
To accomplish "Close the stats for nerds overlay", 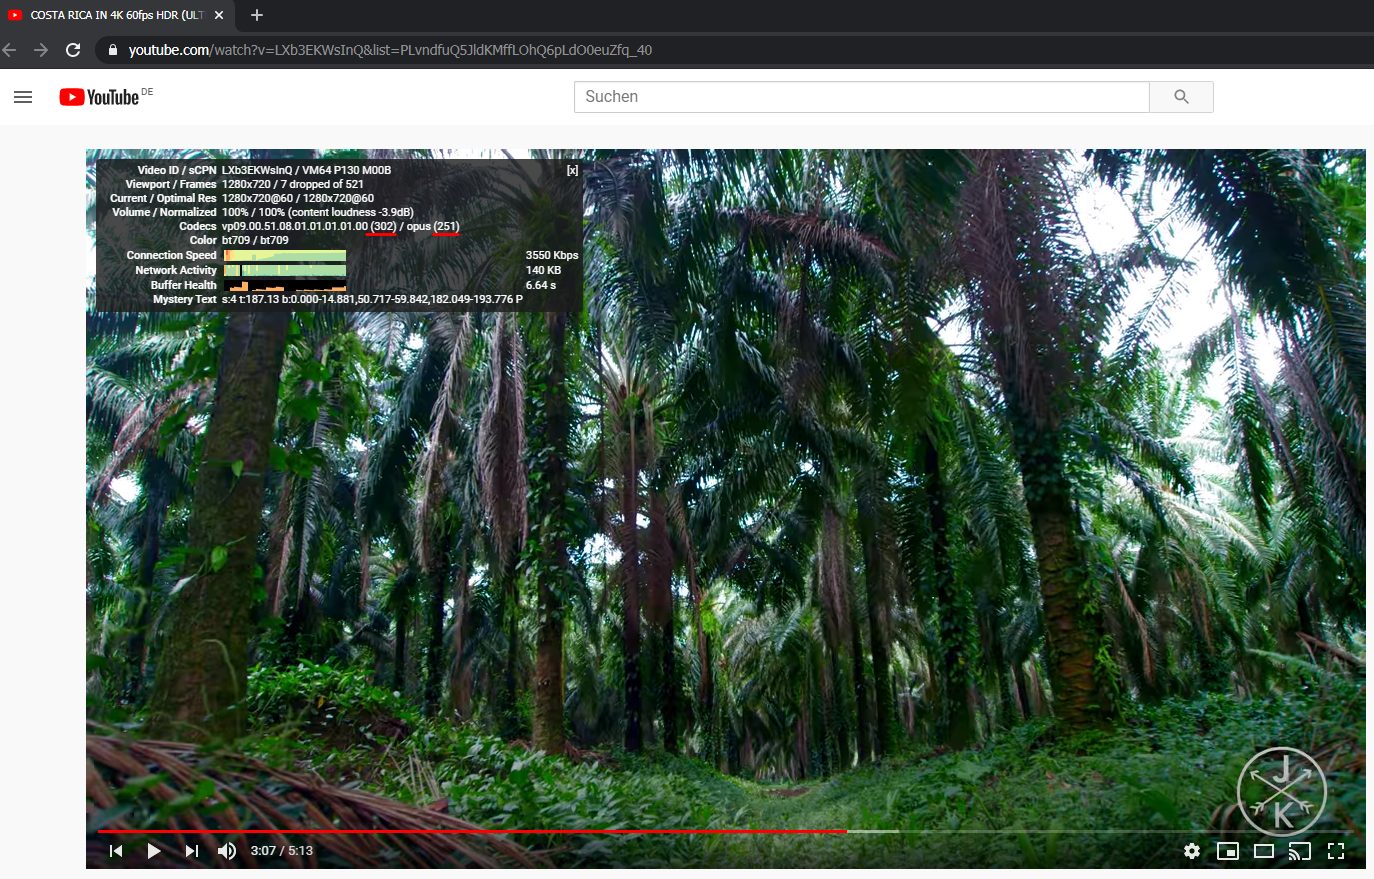I will (x=572, y=170).
